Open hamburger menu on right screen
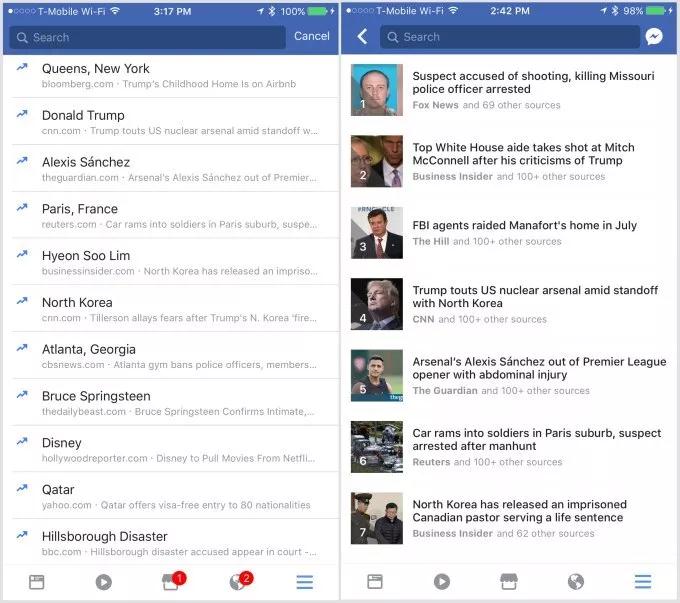 click(x=643, y=582)
